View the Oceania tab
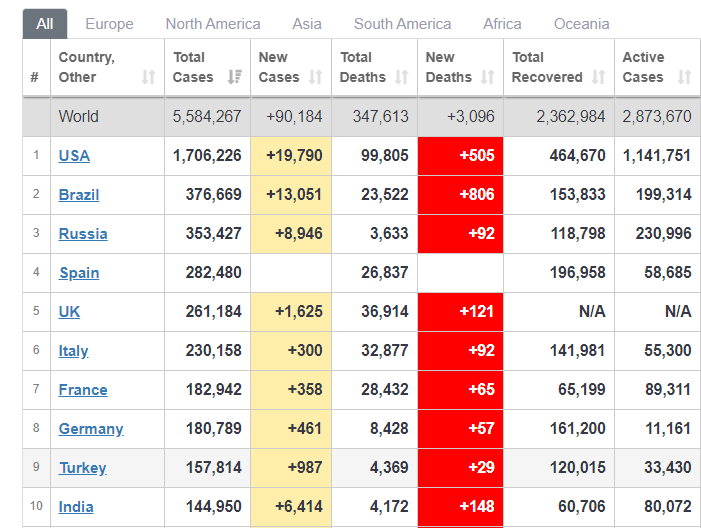The image size is (701, 528). (x=581, y=24)
